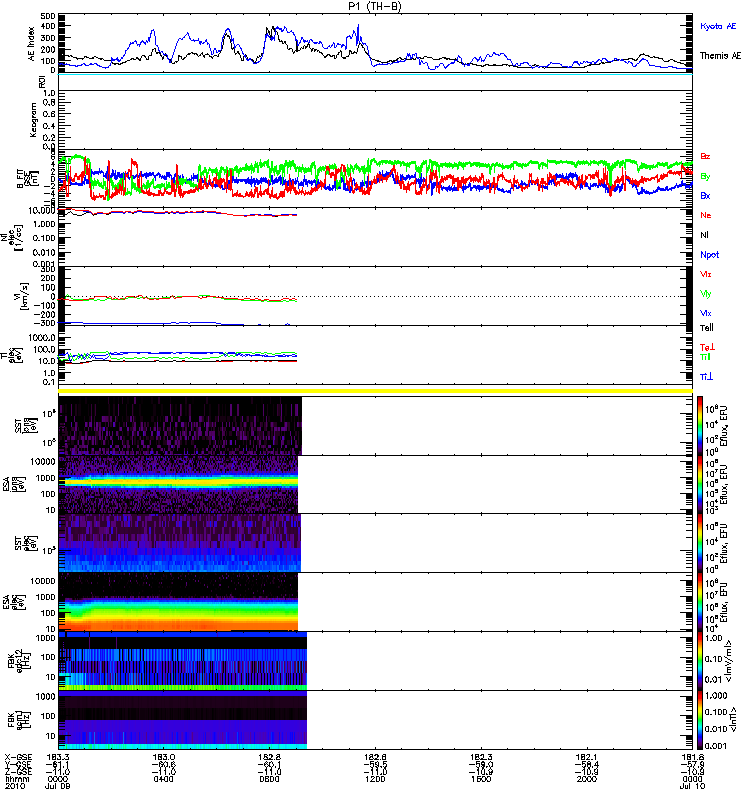Click the X-GSE value 182.1

[586, 758]
